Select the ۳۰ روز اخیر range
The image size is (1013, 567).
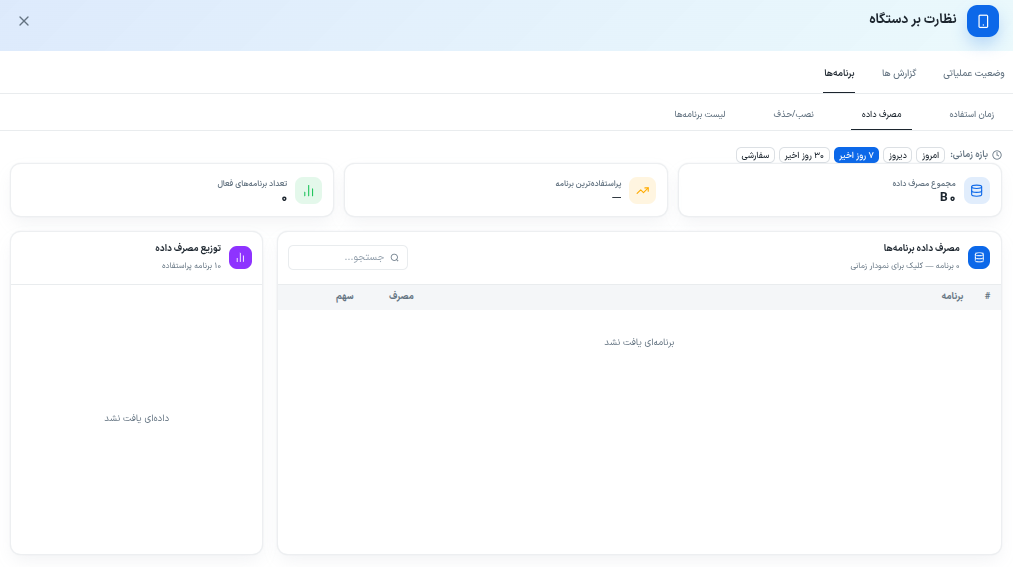804,155
